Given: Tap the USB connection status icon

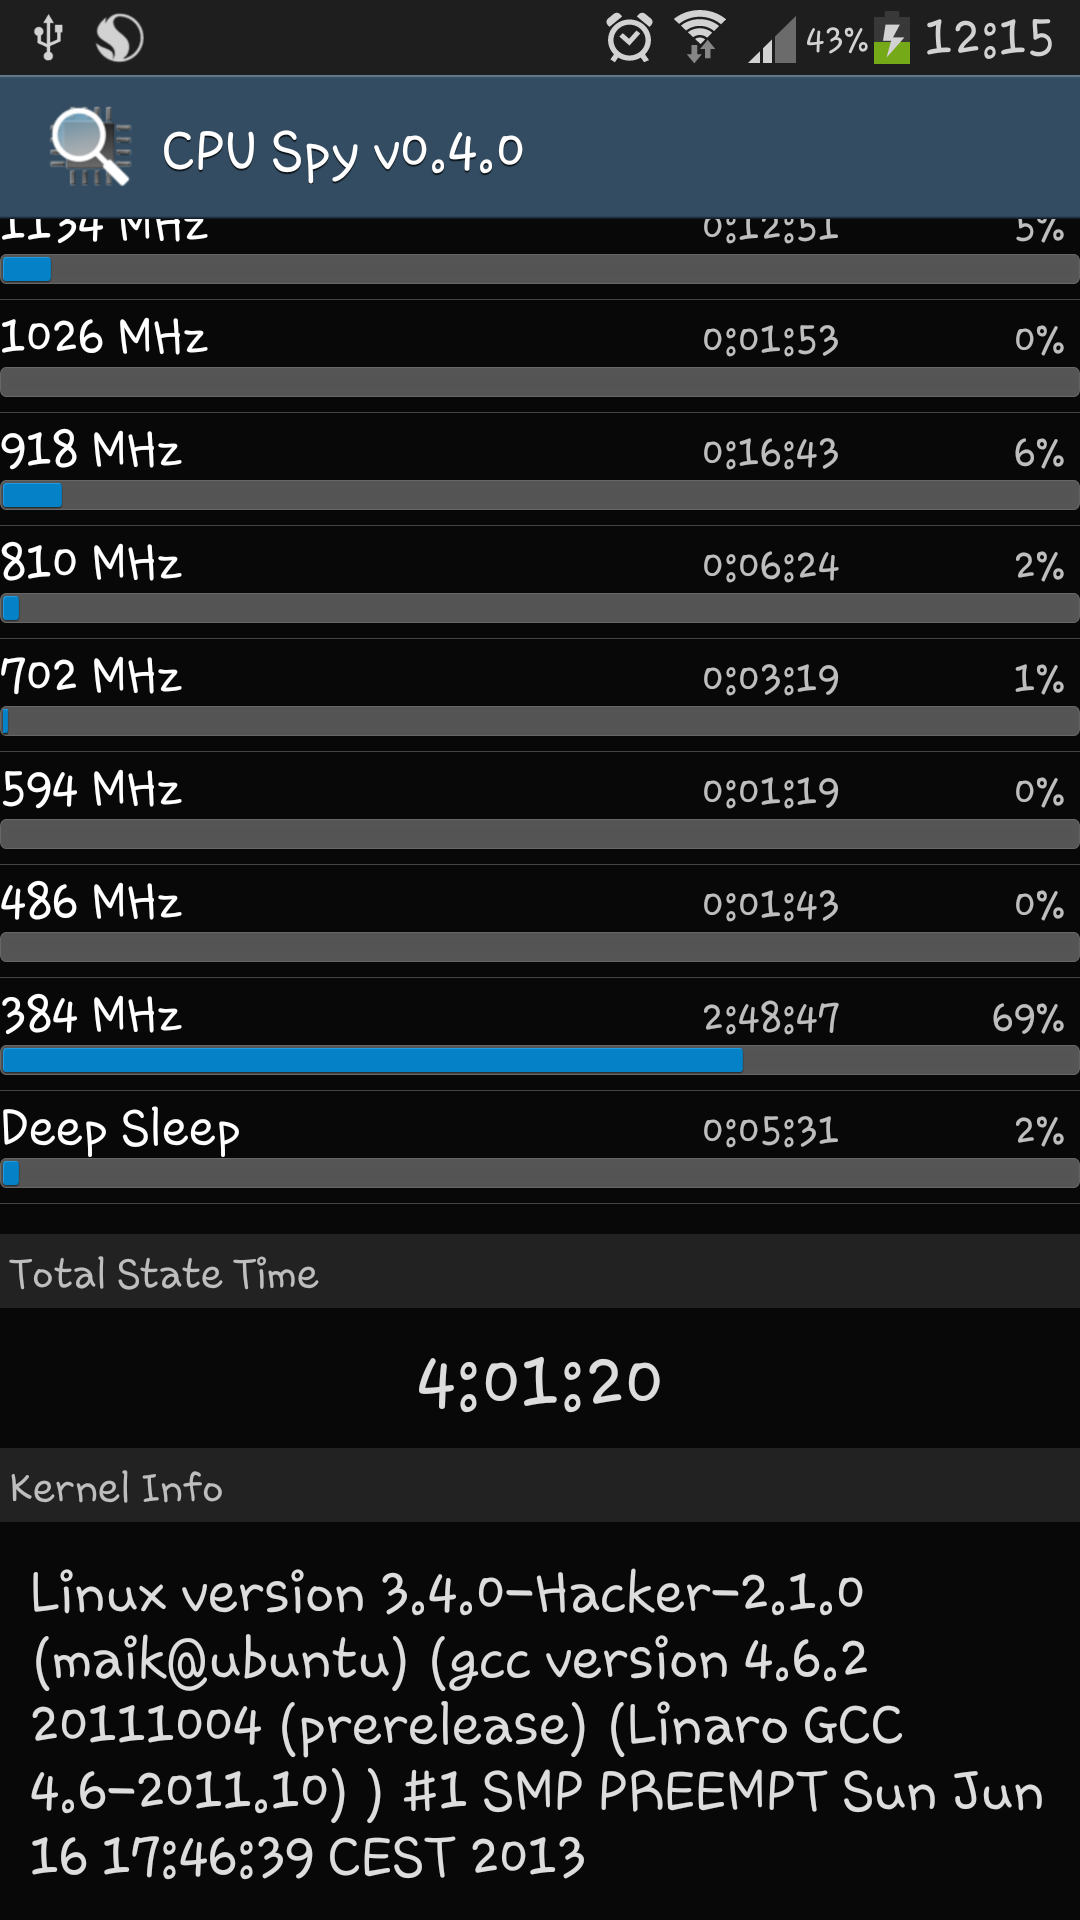Looking at the screenshot, I should click(47, 38).
